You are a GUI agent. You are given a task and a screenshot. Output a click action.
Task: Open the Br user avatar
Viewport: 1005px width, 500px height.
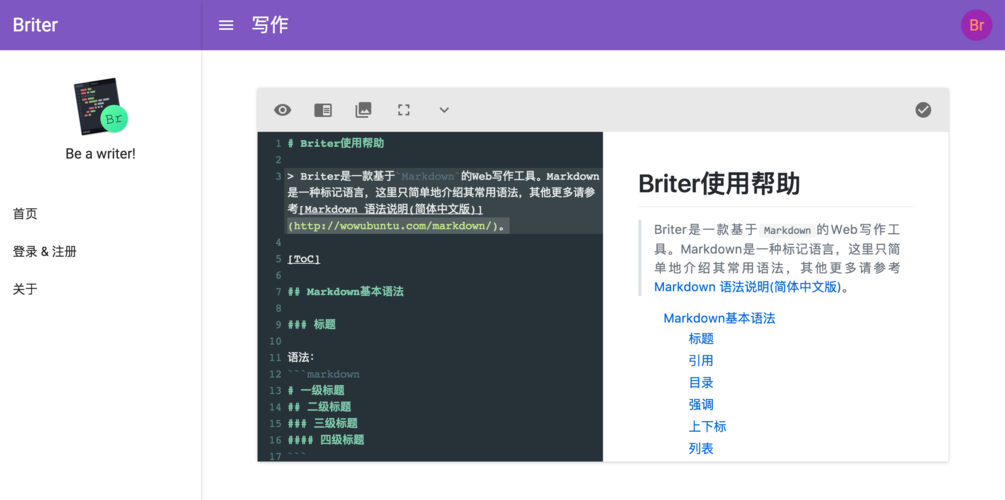[x=977, y=26]
